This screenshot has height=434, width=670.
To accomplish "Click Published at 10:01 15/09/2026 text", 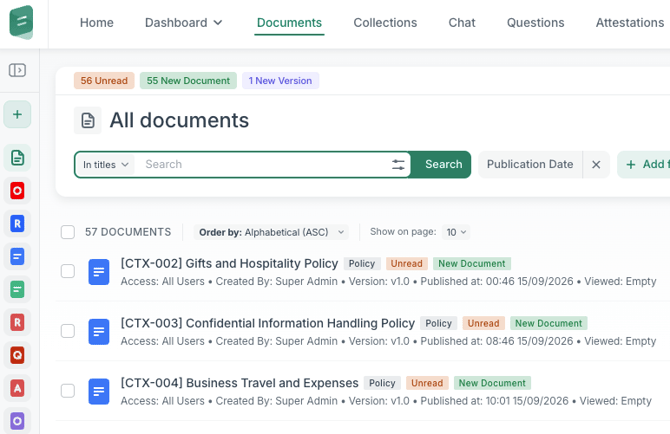I will (x=494, y=401).
